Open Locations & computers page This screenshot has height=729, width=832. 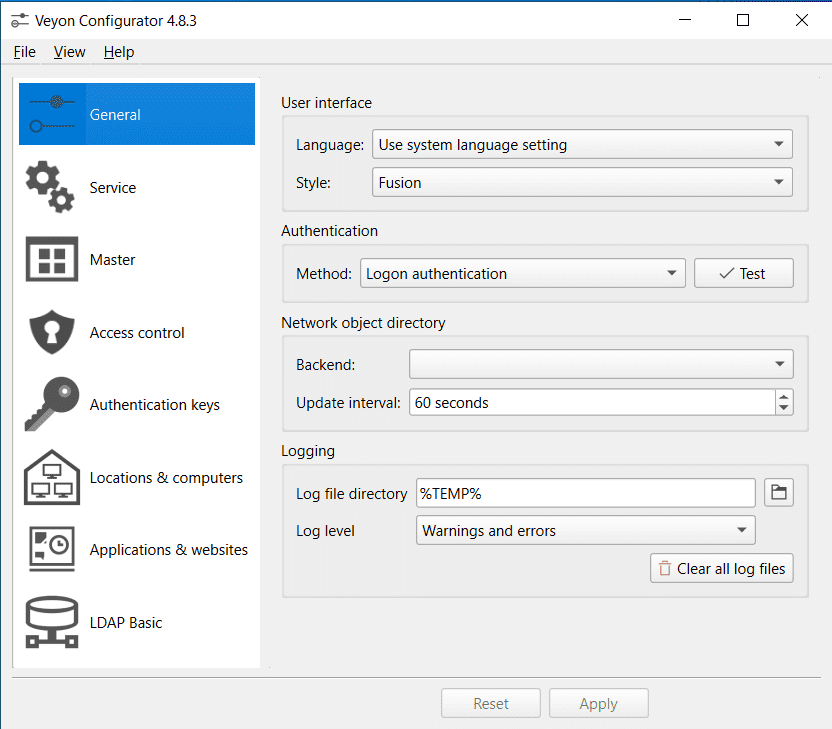click(137, 477)
